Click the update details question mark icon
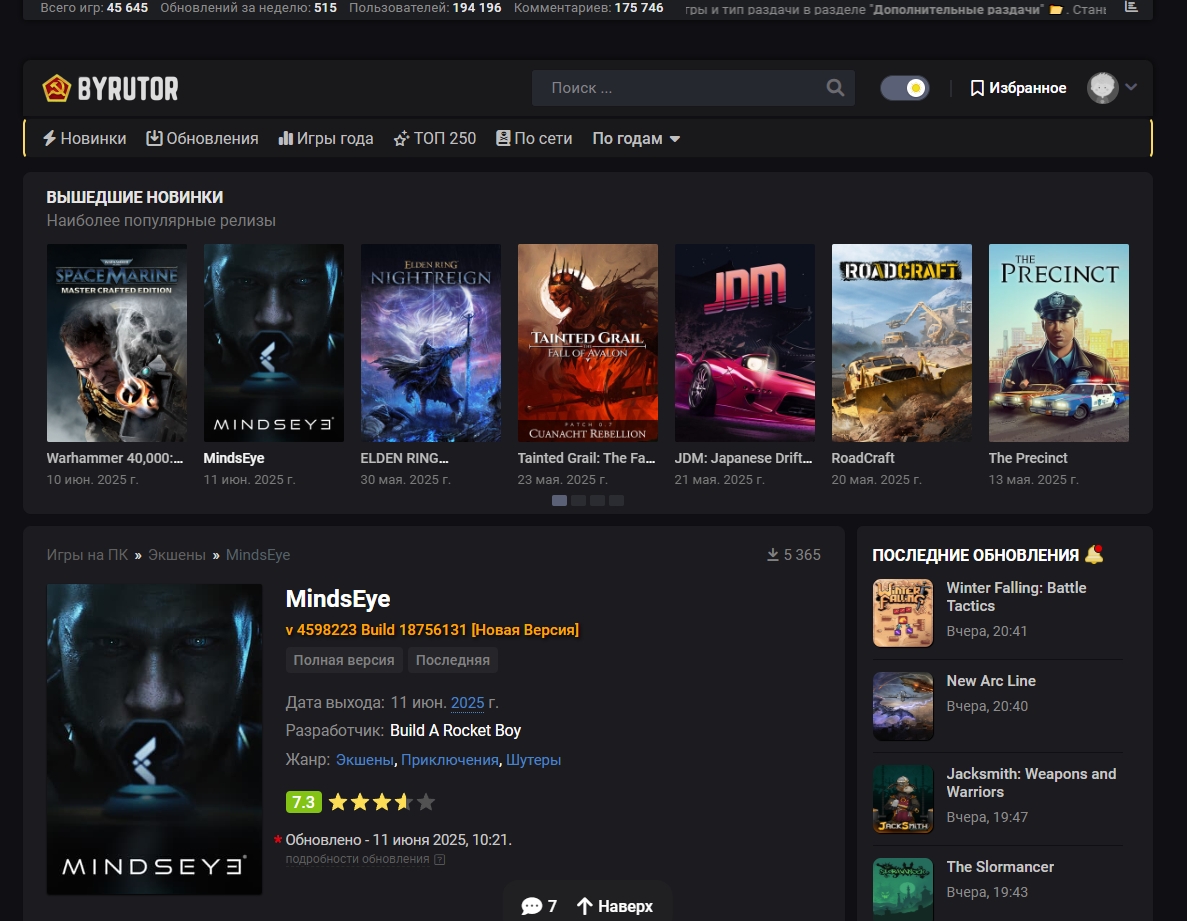 pos(440,860)
